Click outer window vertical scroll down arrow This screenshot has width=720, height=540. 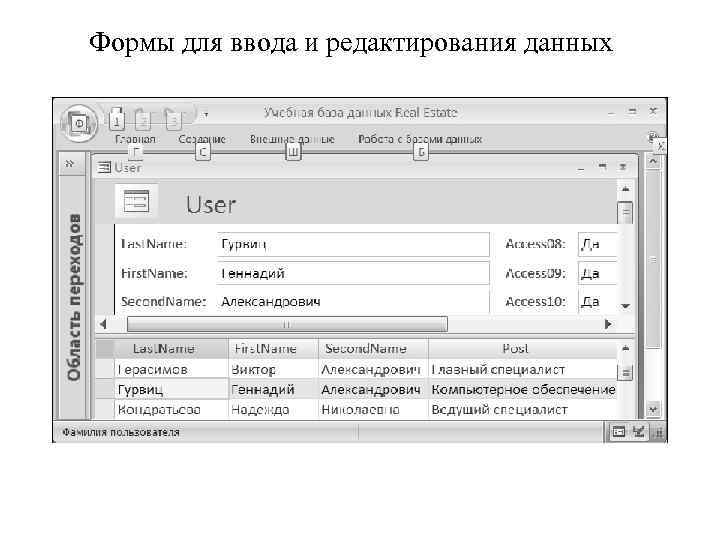pos(653,409)
